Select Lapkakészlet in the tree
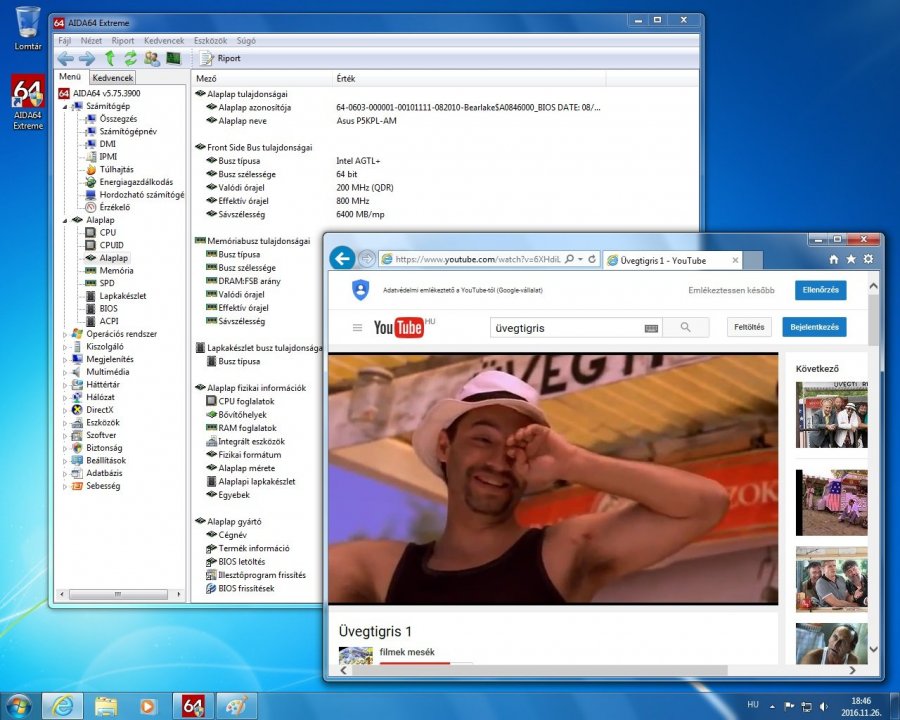Viewport: 900px width, 720px height. coord(123,296)
